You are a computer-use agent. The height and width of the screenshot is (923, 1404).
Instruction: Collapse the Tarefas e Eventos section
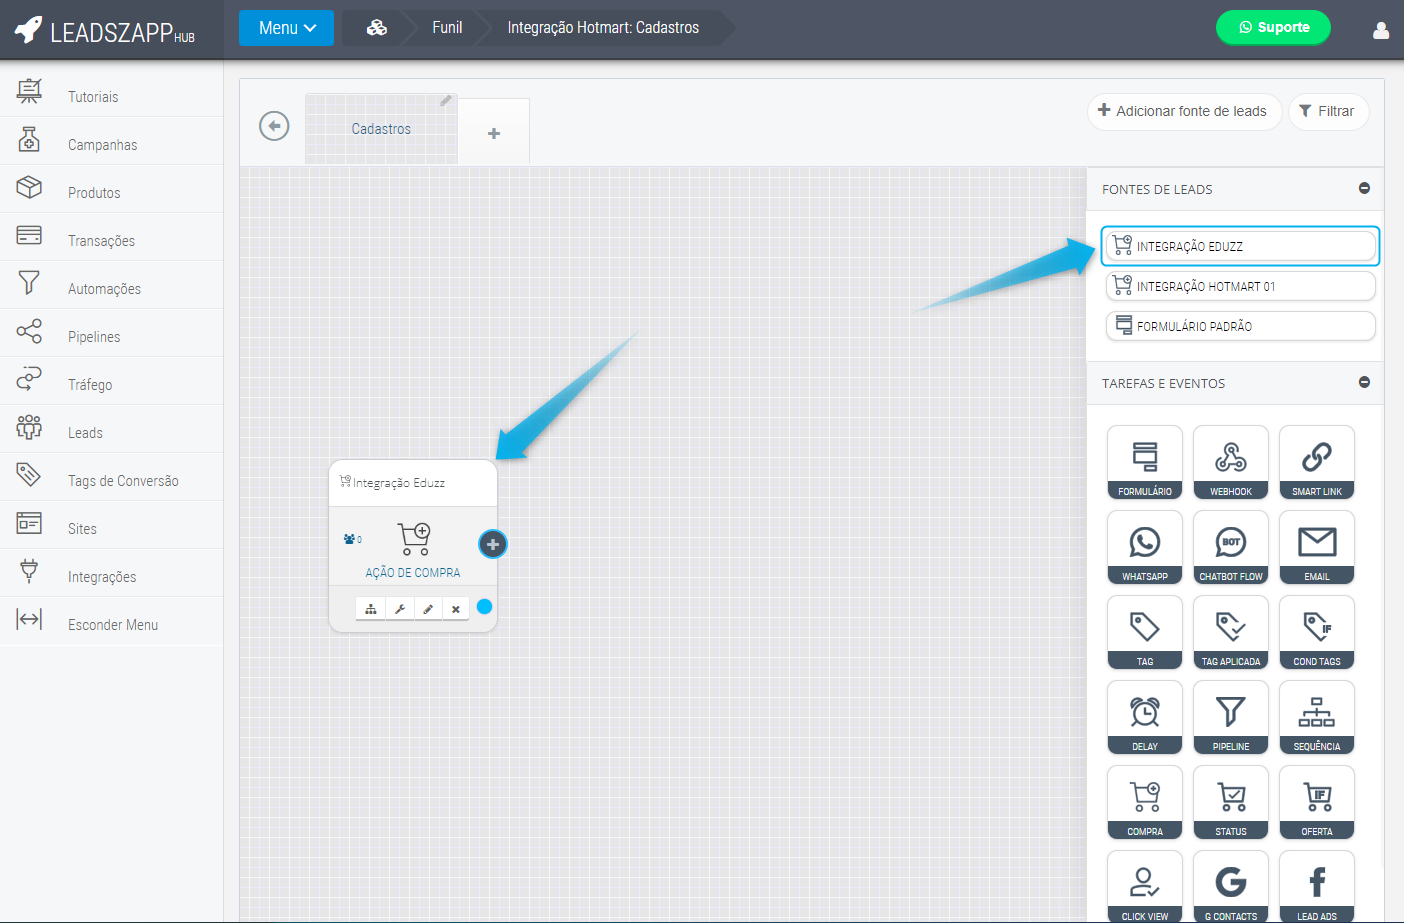1364,383
